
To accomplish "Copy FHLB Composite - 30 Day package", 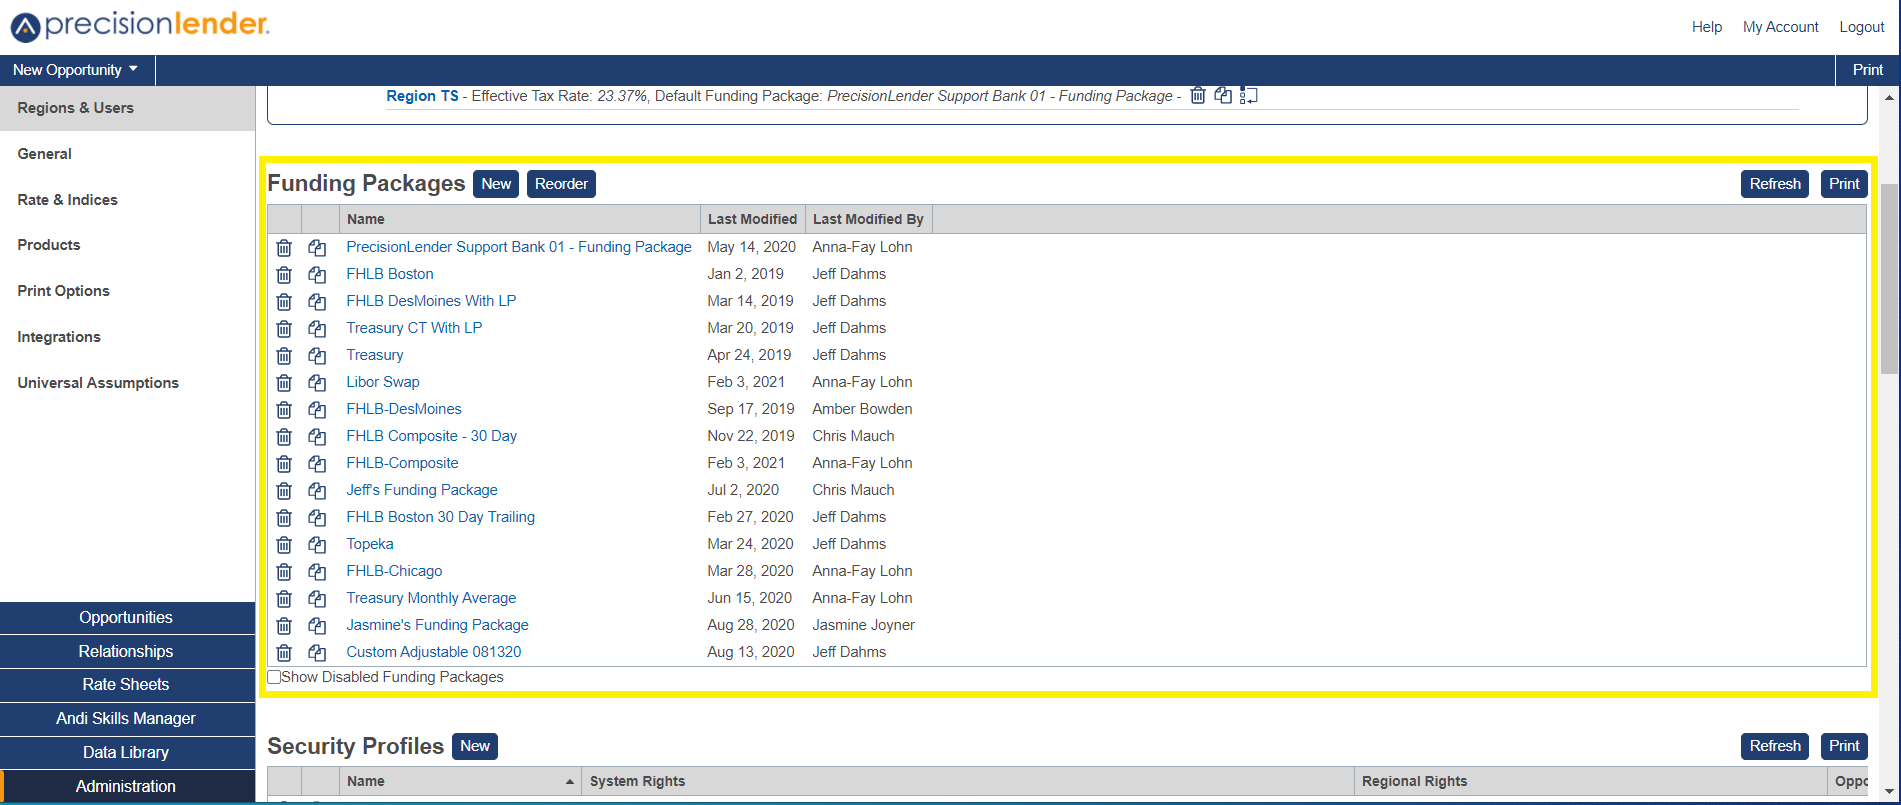I will coord(317,436).
